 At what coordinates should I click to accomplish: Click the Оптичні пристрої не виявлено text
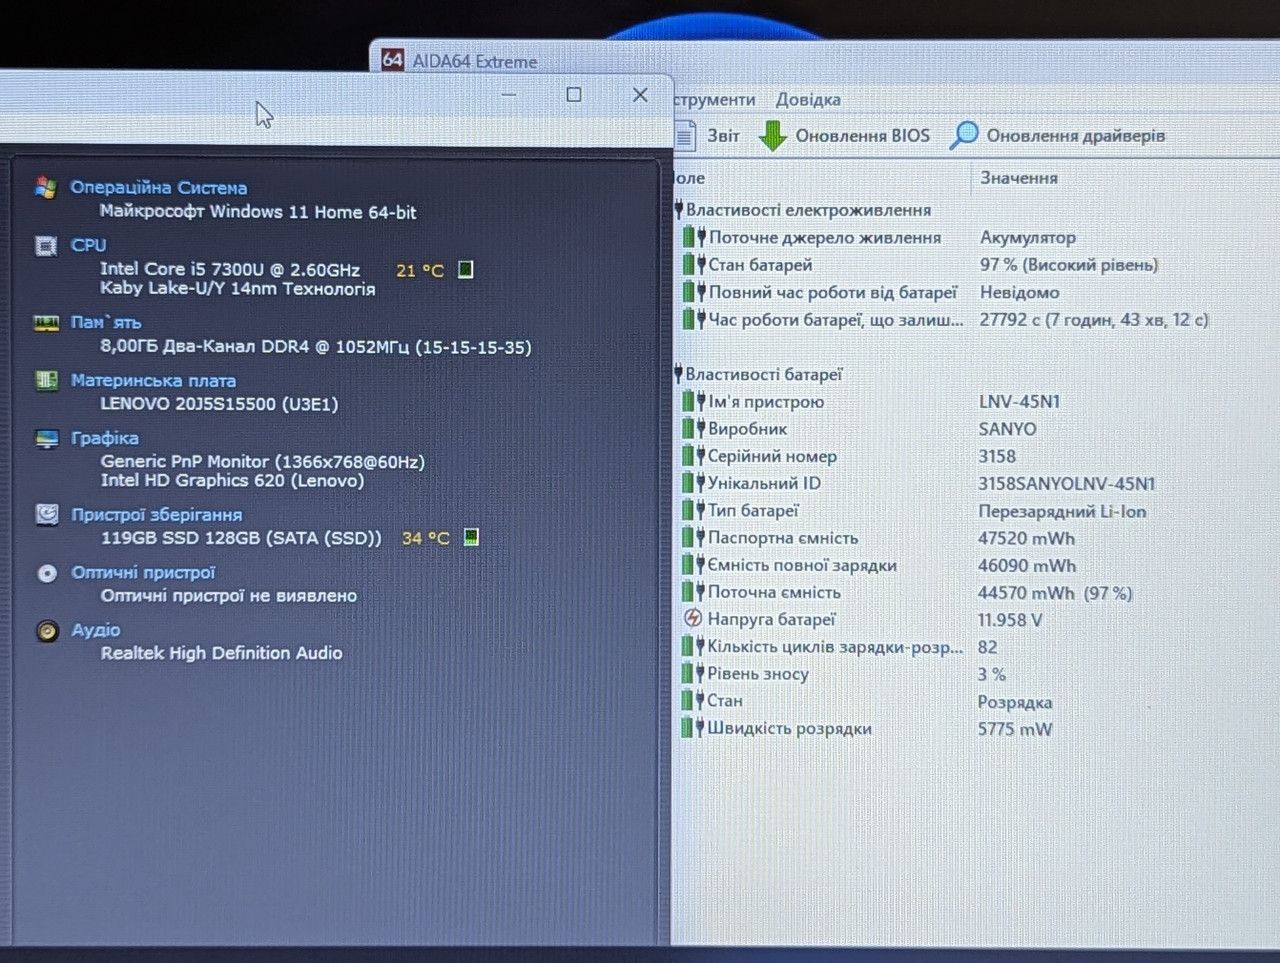click(x=229, y=596)
